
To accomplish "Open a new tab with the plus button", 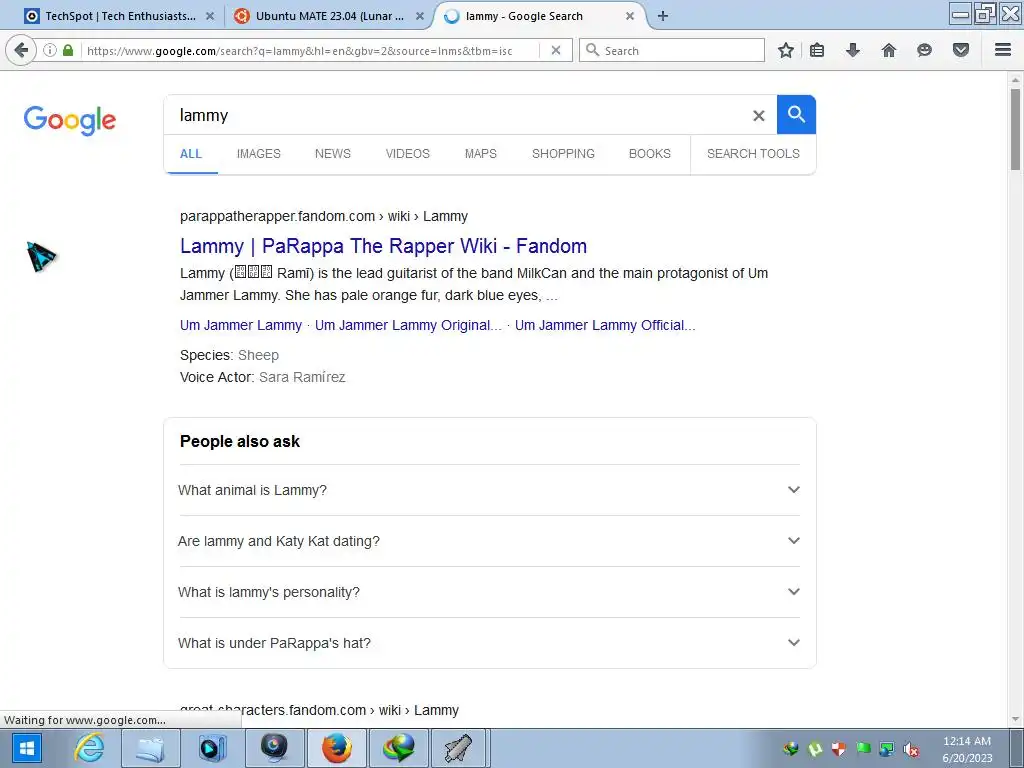I will (663, 16).
